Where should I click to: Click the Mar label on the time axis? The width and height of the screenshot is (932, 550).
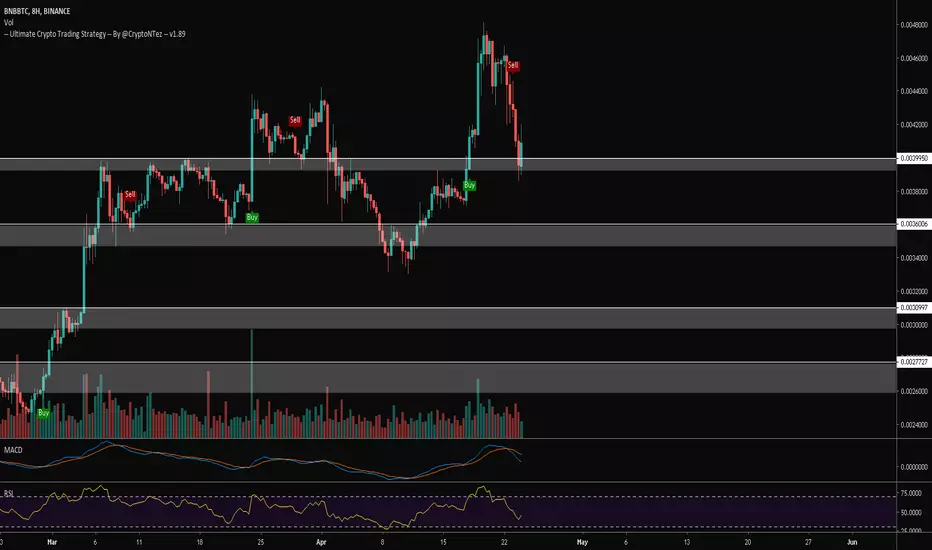tap(52, 542)
